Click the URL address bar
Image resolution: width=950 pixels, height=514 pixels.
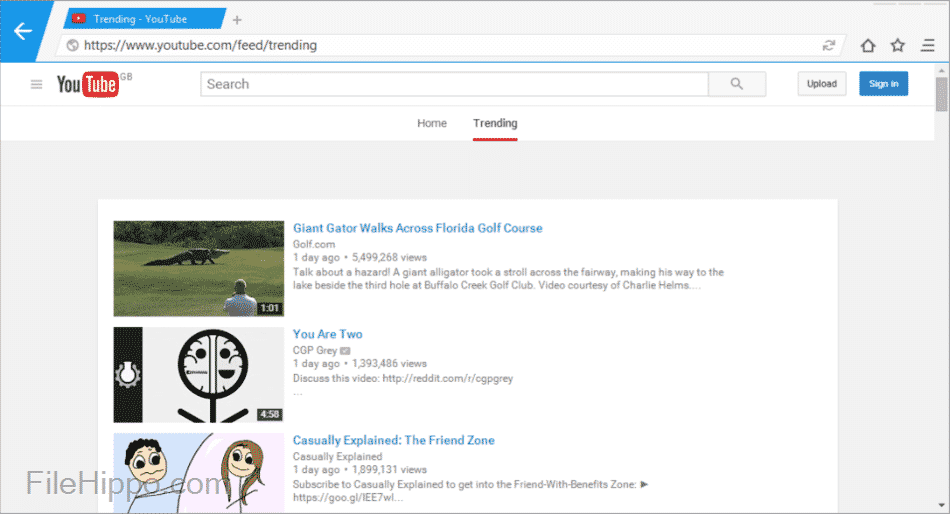(x=440, y=45)
